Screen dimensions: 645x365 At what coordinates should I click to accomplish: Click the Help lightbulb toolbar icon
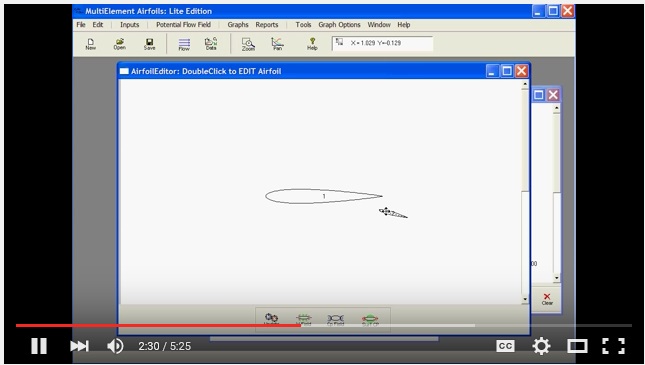point(312,44)
